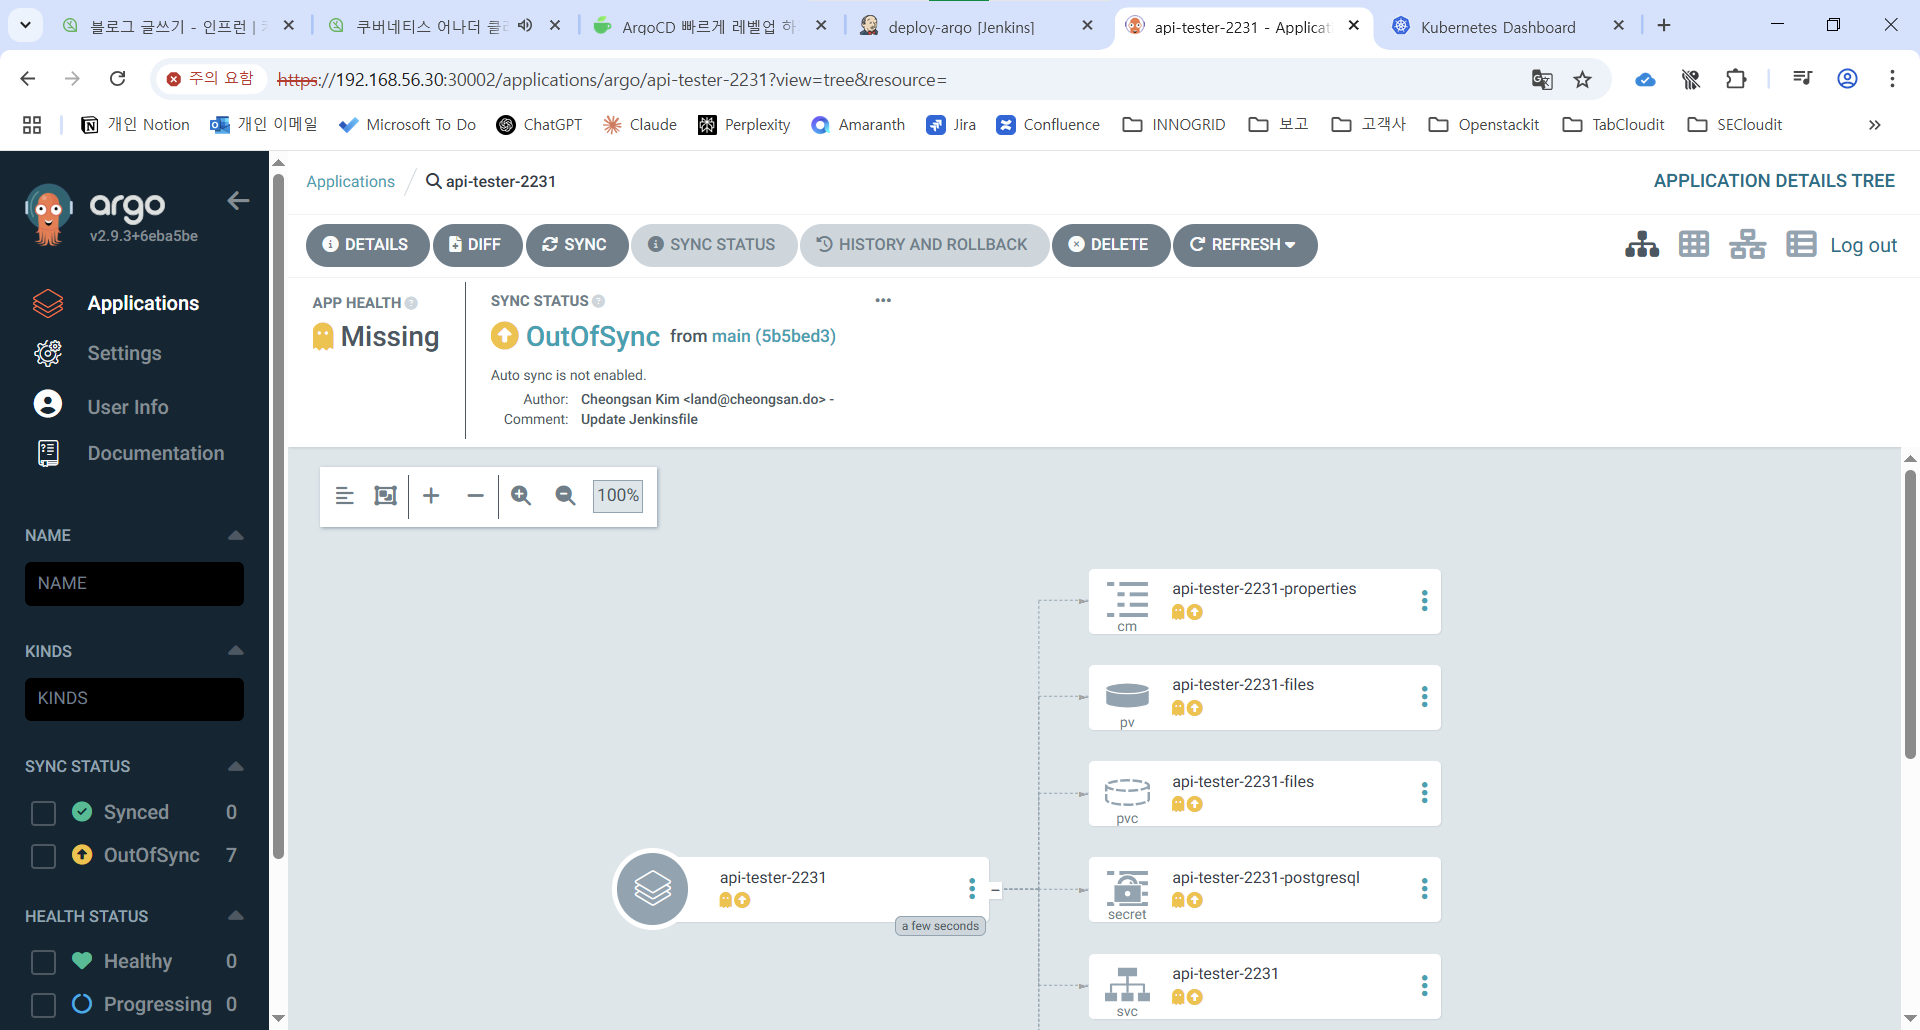Open menu for api-tester-2231-properties node
The image size is (1920, 1030).
tap(1424, 600)
